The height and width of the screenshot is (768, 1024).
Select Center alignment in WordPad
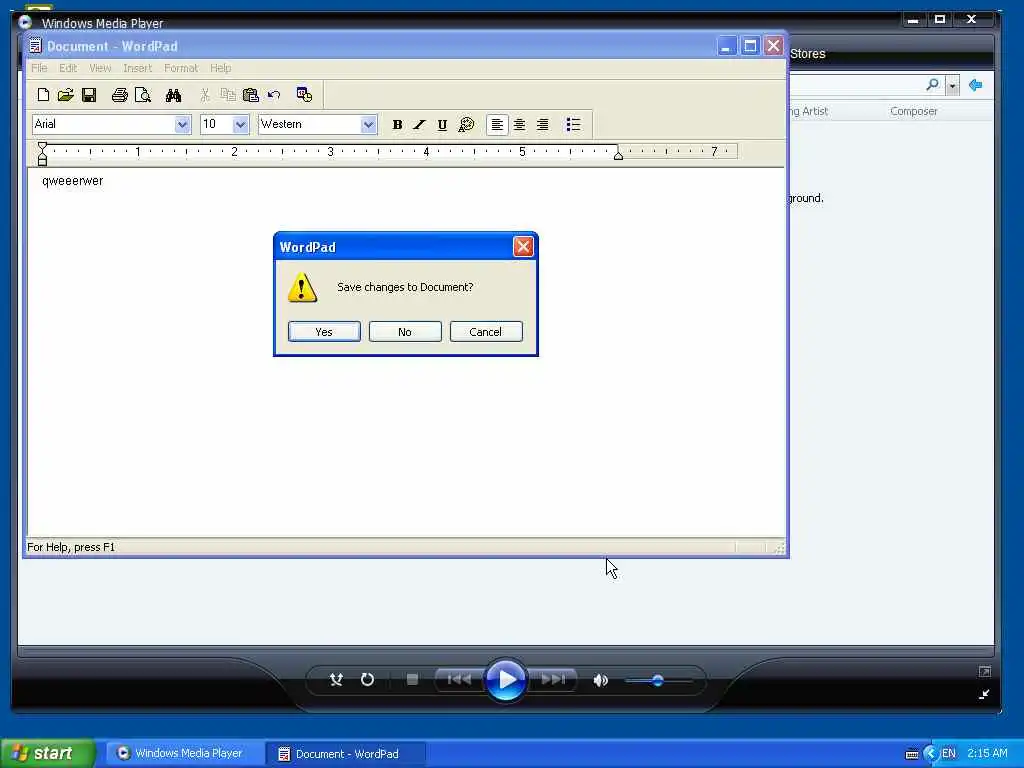(x=519, y=125)
